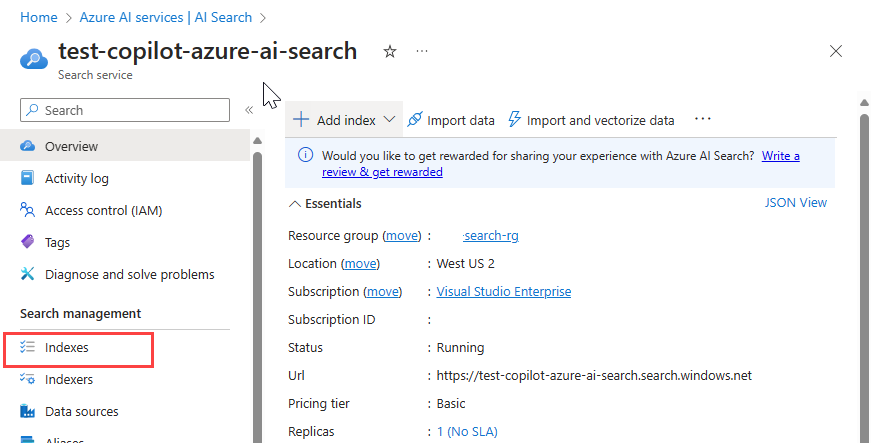Open the Visual Studio Enterprise subscription link
Screen dimensions: 871x443
pyautogui.click(x=504, y=291)
